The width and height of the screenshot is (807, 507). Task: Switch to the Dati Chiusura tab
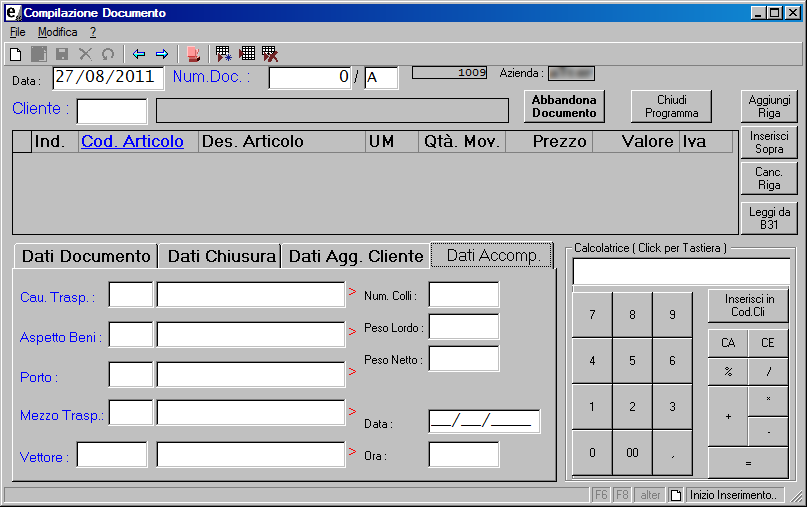pos(221,256)
